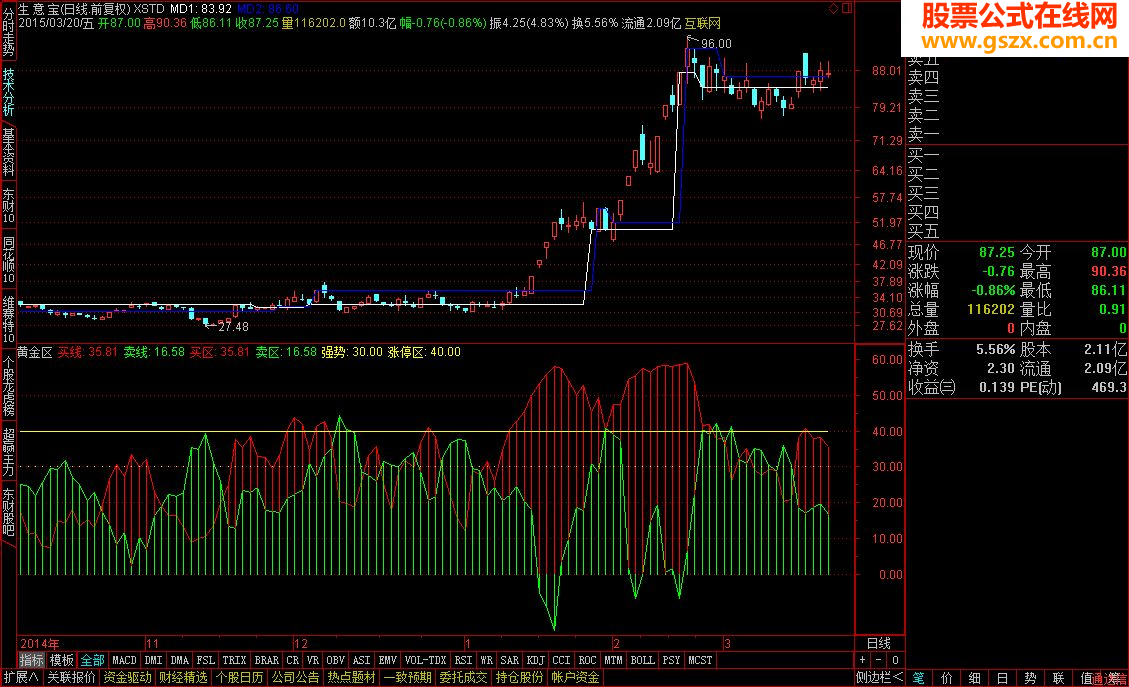The height and width of the screenshot is (687, 1129).
Task: Switch indicator to OBV
Action: click(336, 660)
